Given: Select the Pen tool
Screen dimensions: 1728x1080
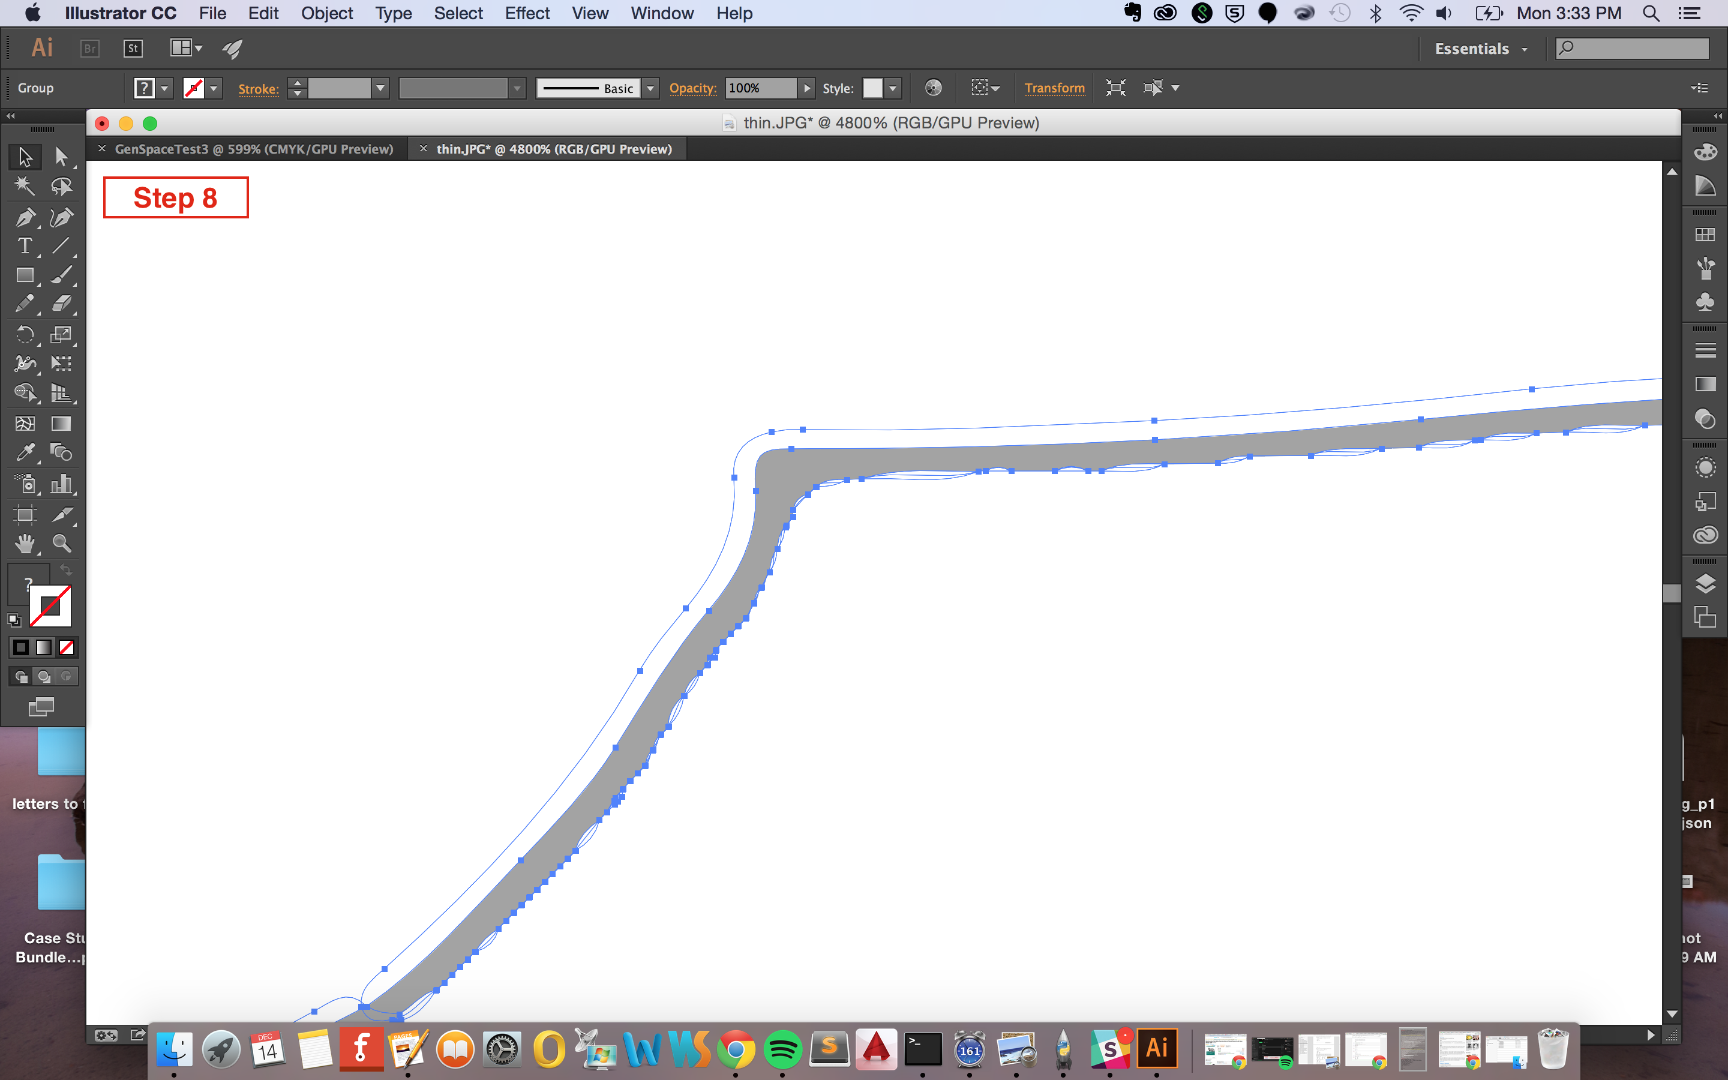Looking at the screenshot, I should tap(25, 217).
